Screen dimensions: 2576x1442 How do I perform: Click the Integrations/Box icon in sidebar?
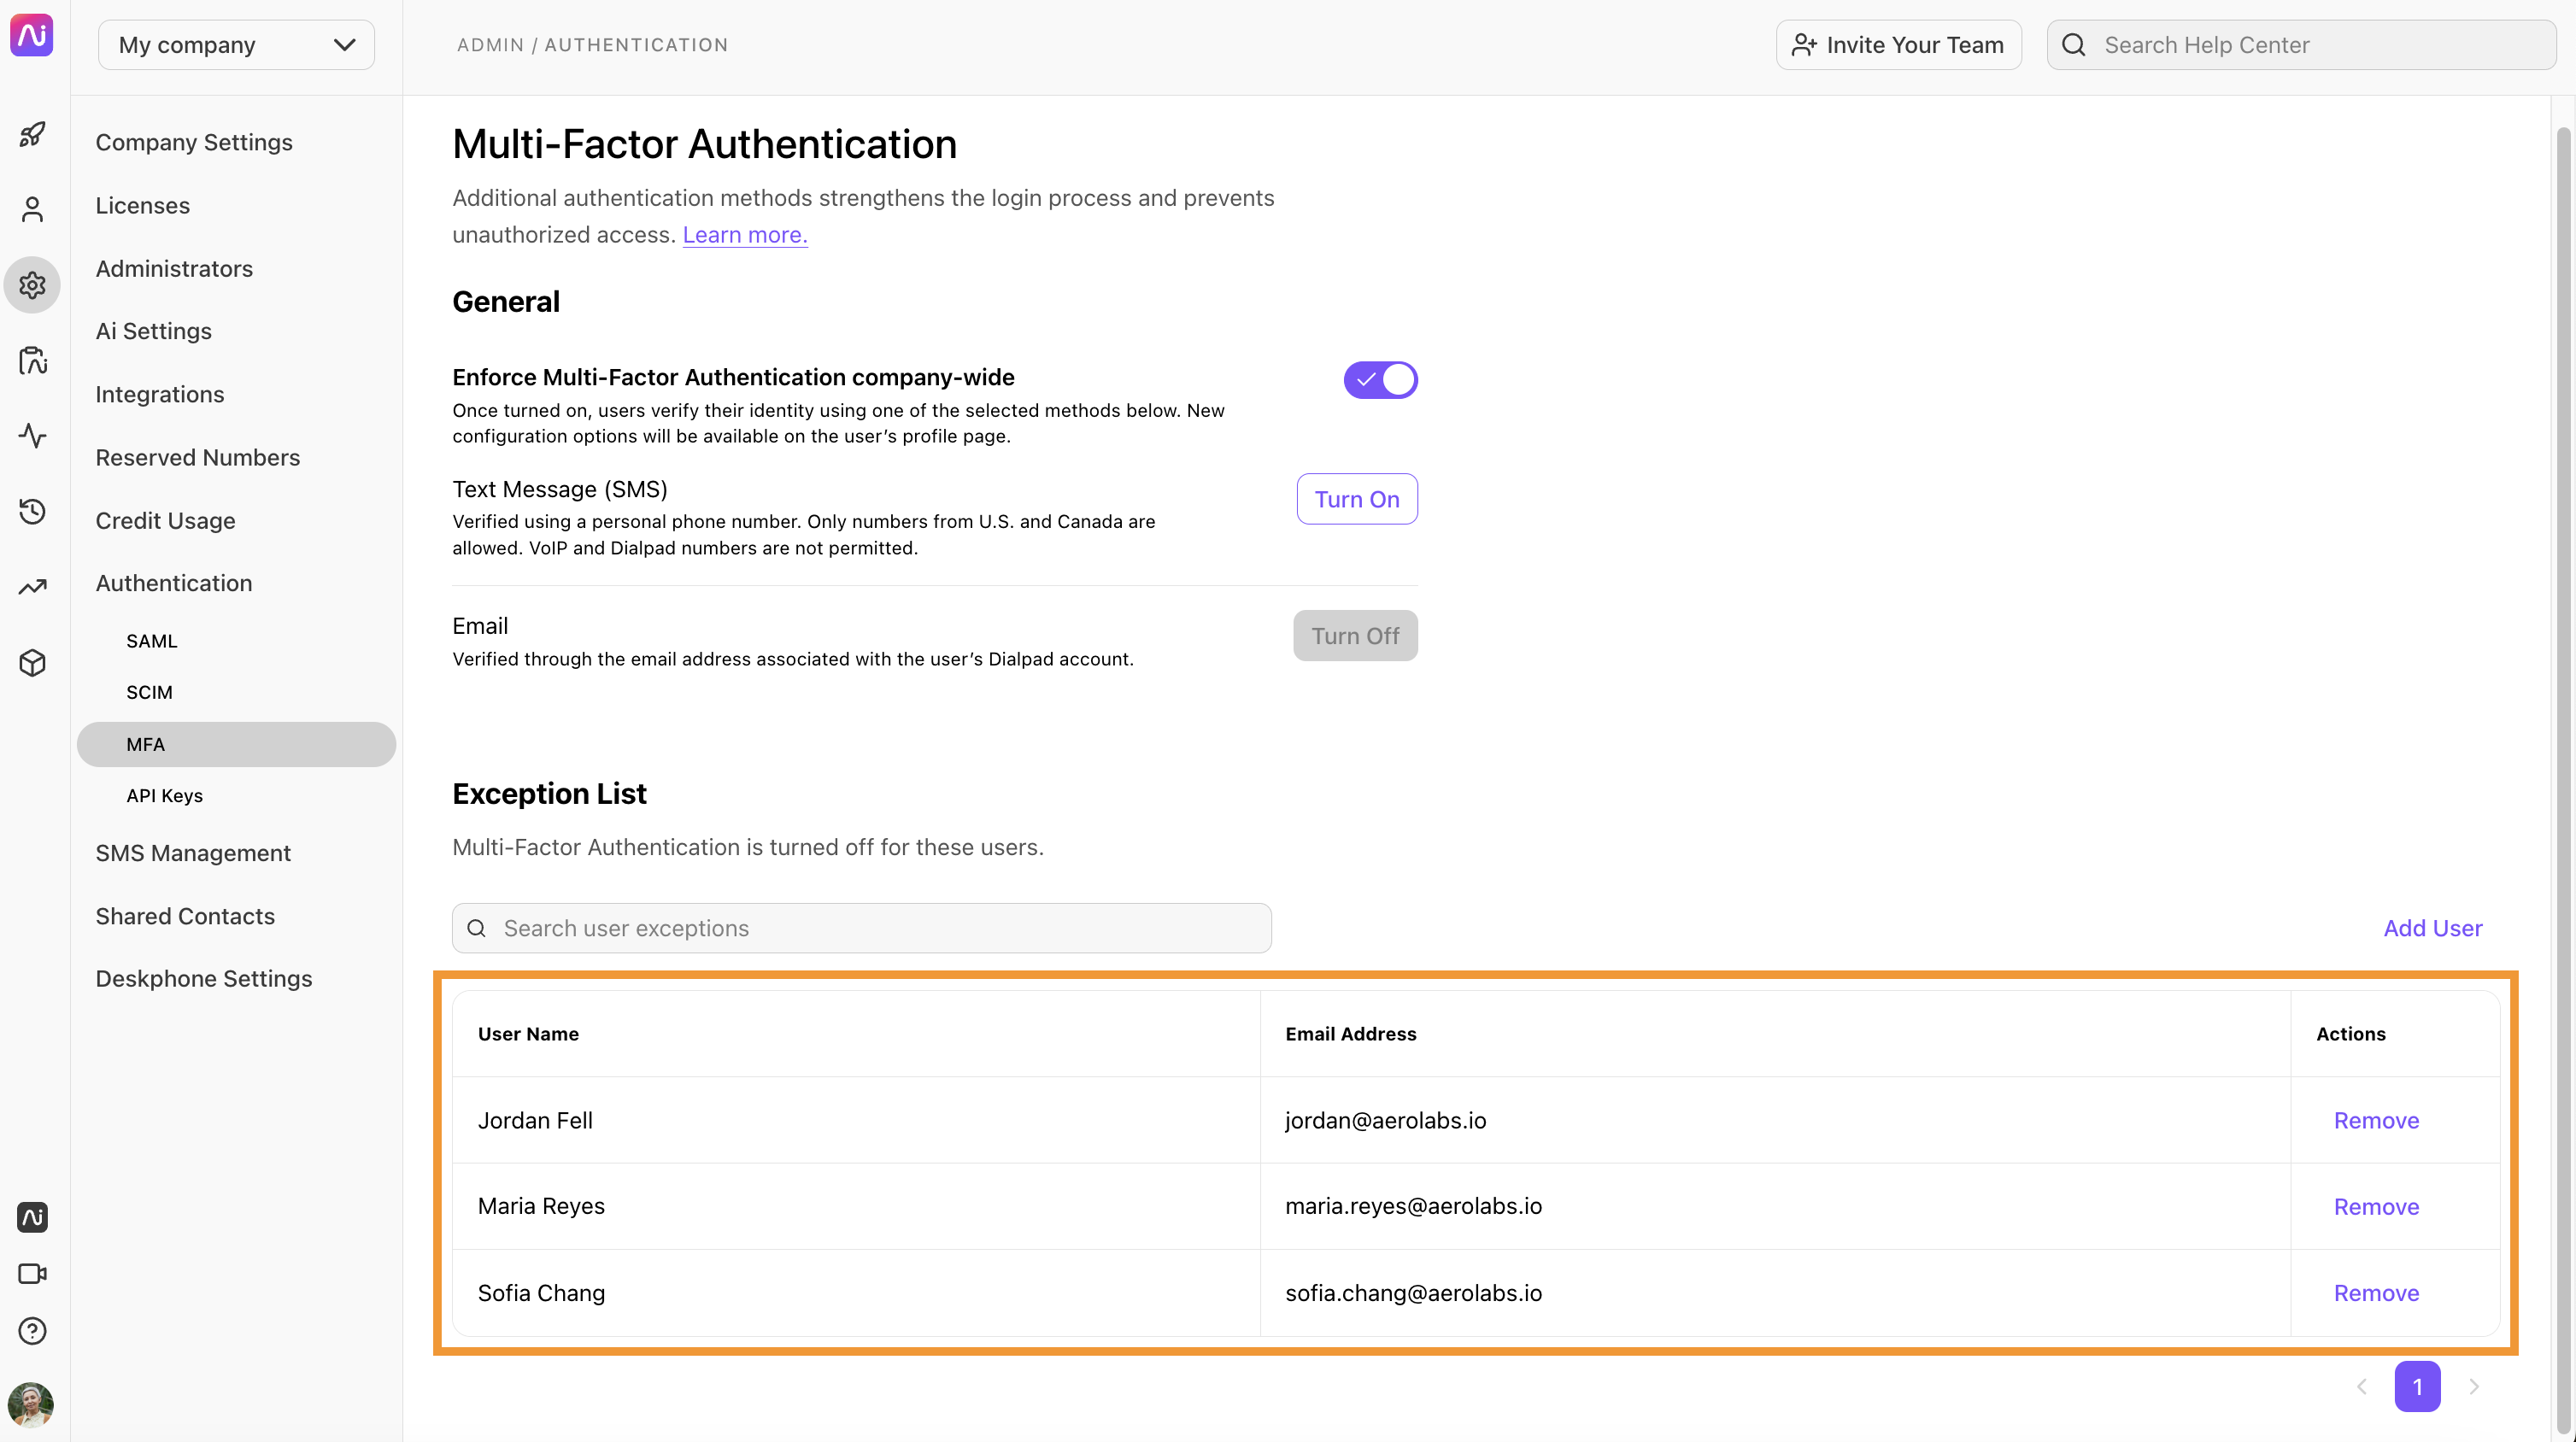[33, 664]
